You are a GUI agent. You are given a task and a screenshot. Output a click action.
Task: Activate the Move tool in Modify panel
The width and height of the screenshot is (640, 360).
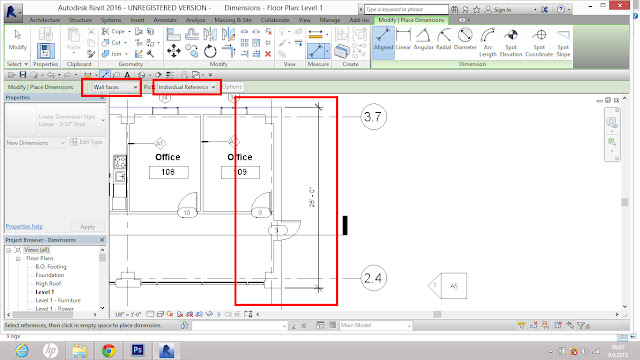click(x=174, y=51)
